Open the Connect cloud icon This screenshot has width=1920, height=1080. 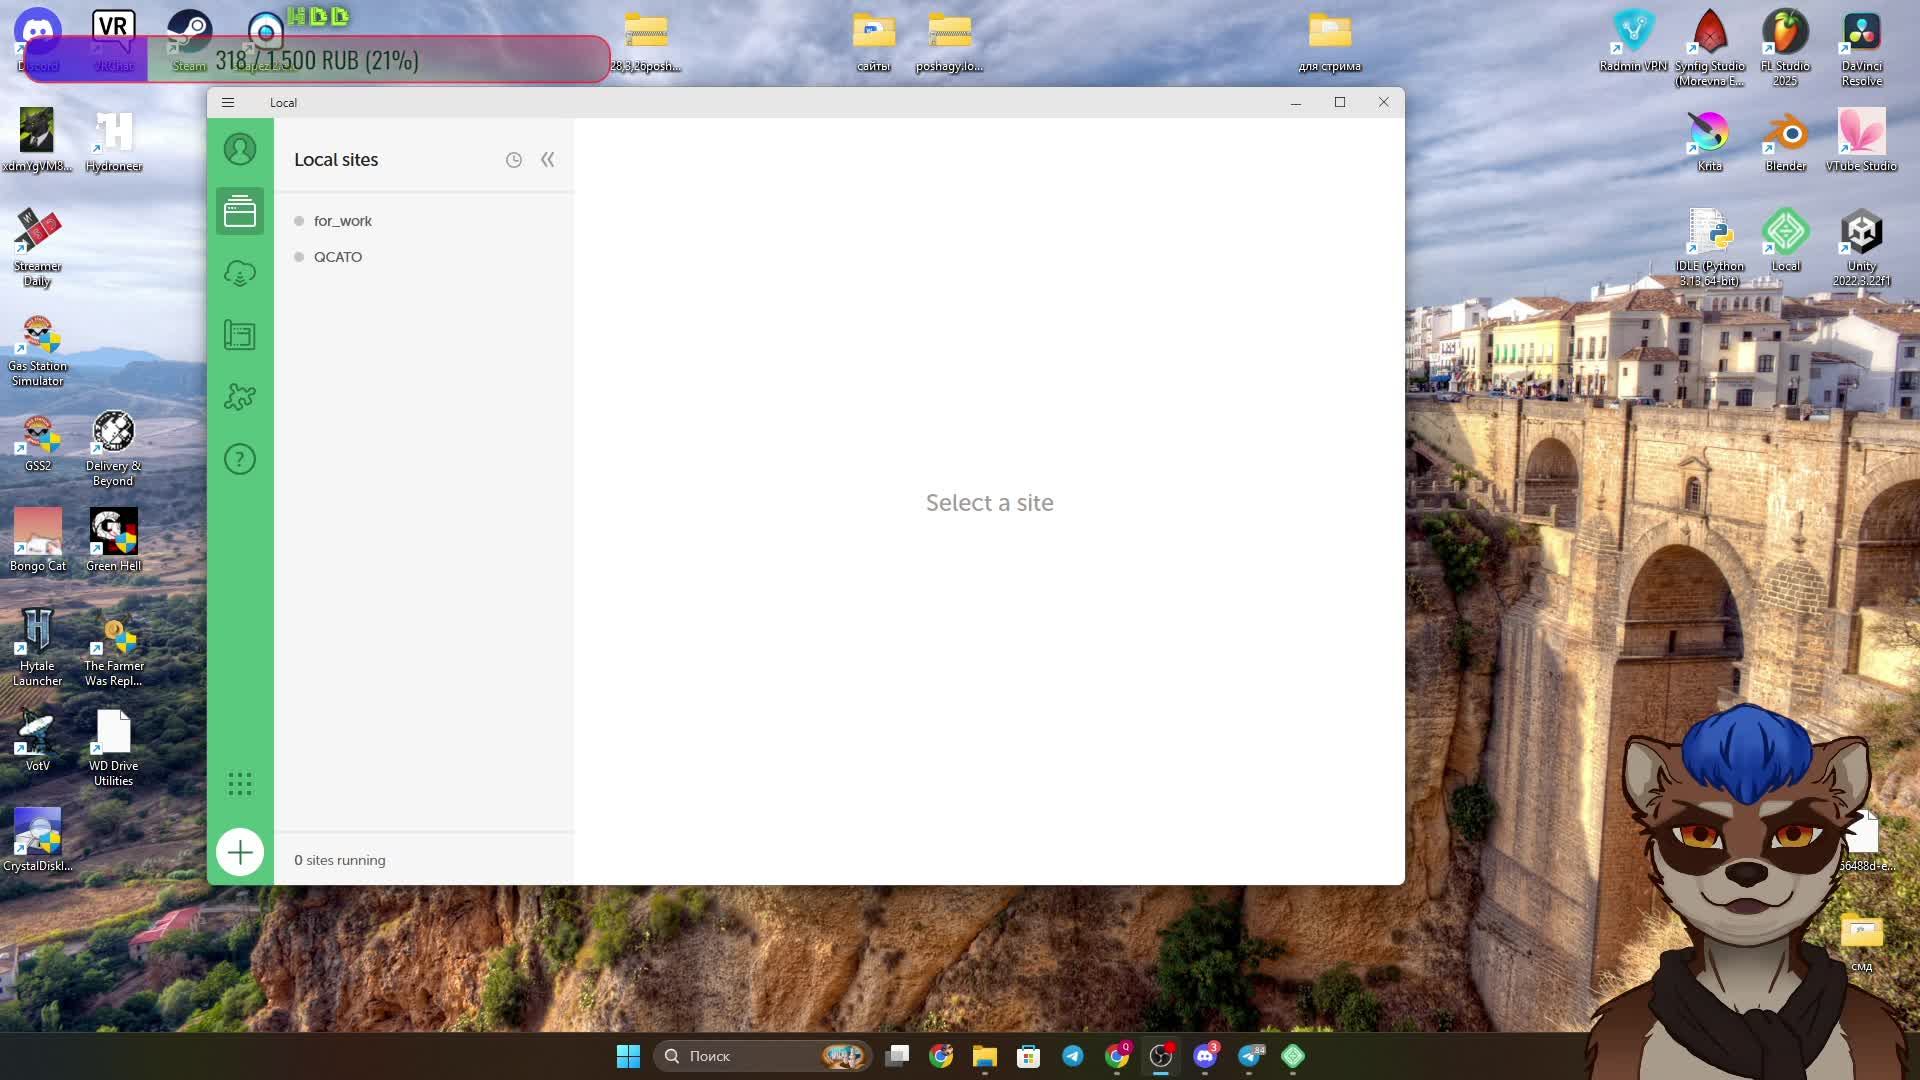(x=240, y=273)
